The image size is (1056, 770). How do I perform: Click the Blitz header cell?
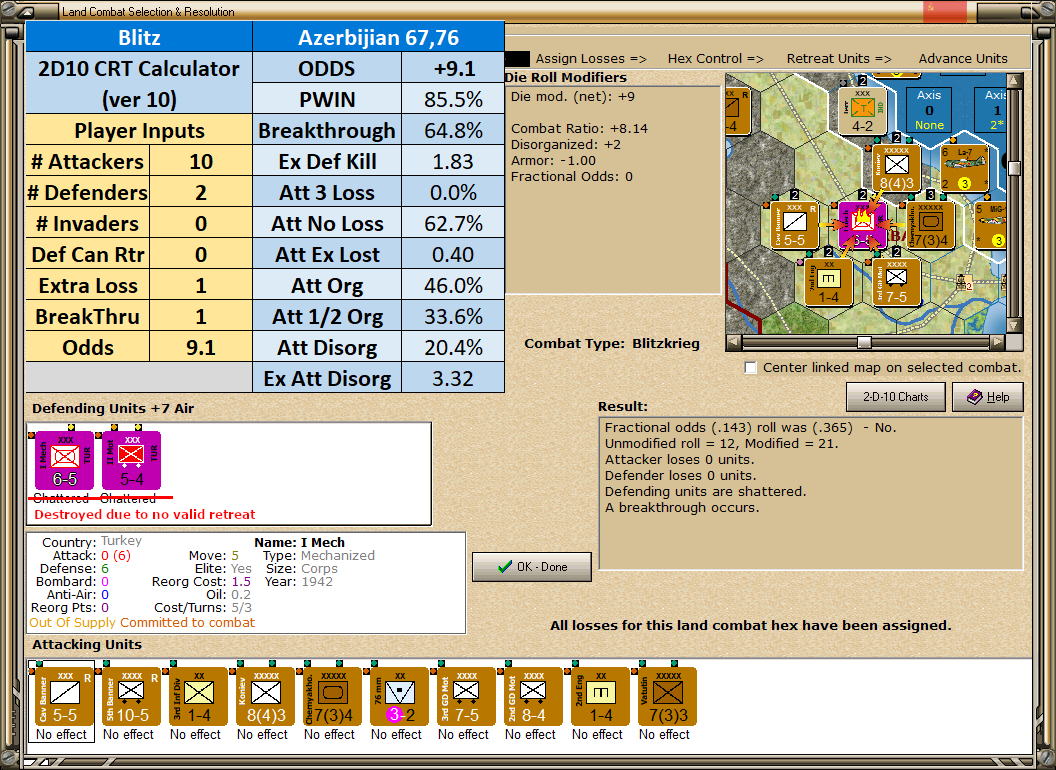coord(139,37)
